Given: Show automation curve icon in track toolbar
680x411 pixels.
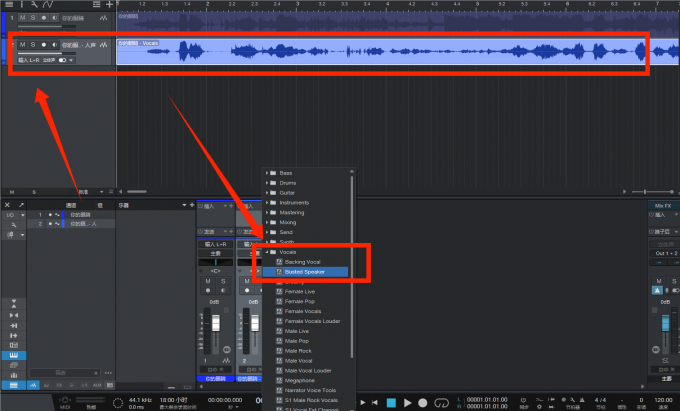Looking at the screenshot, I should tap(48, 4).
